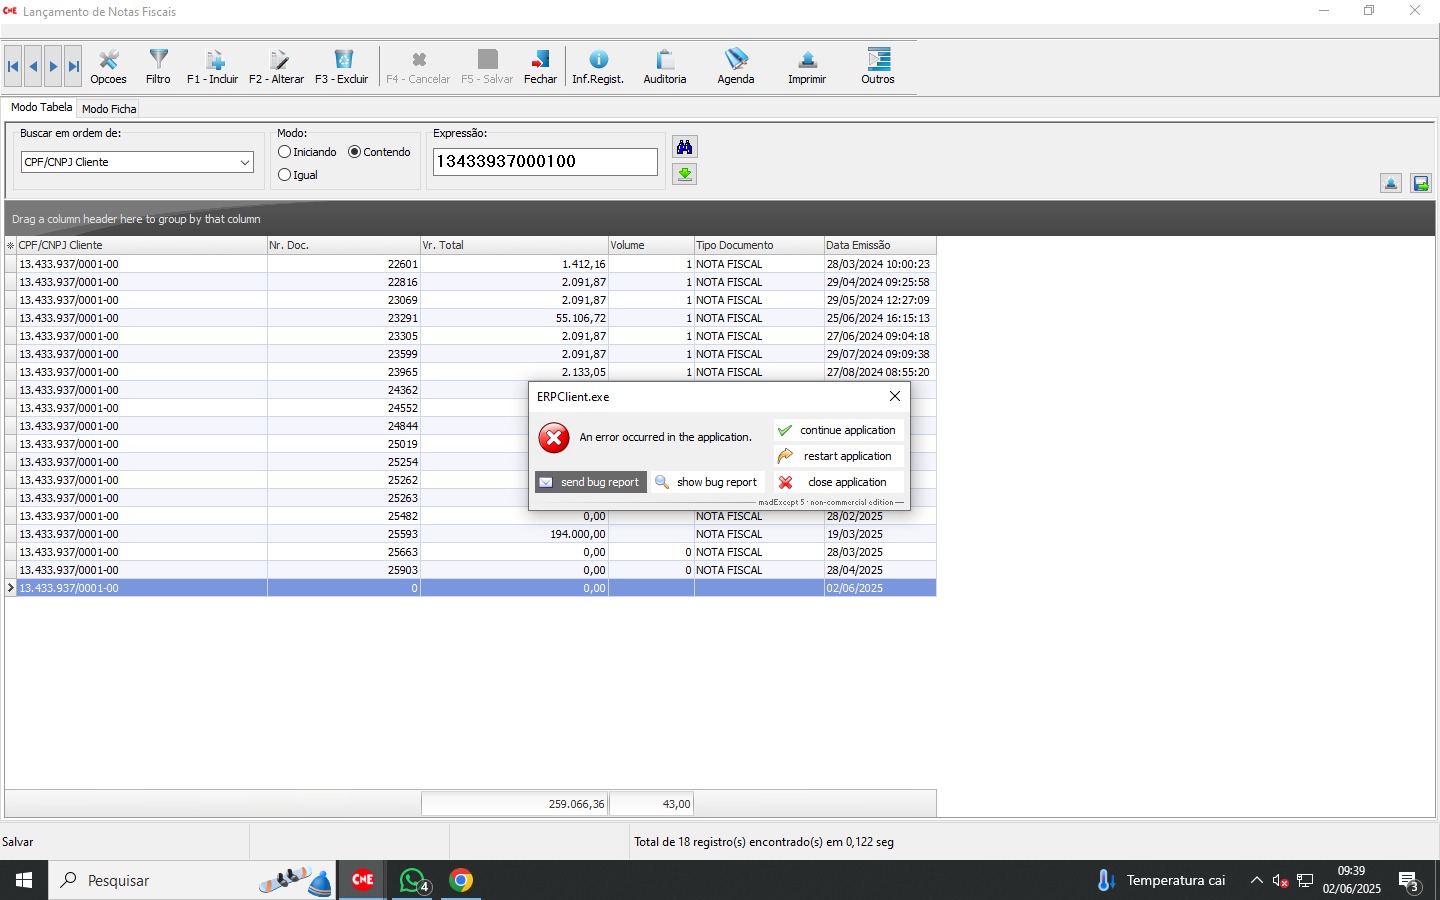Switch to the Modo Ficha tab
Viewport: 1440px width, 900px height.
coord(109,109)
